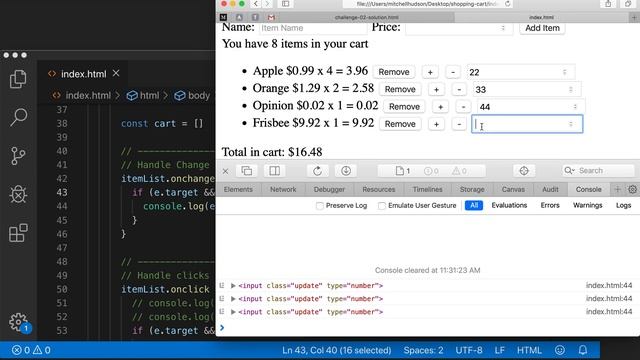Click the Item Name input field
Screen dimensions: 640x360
(313, 28)
